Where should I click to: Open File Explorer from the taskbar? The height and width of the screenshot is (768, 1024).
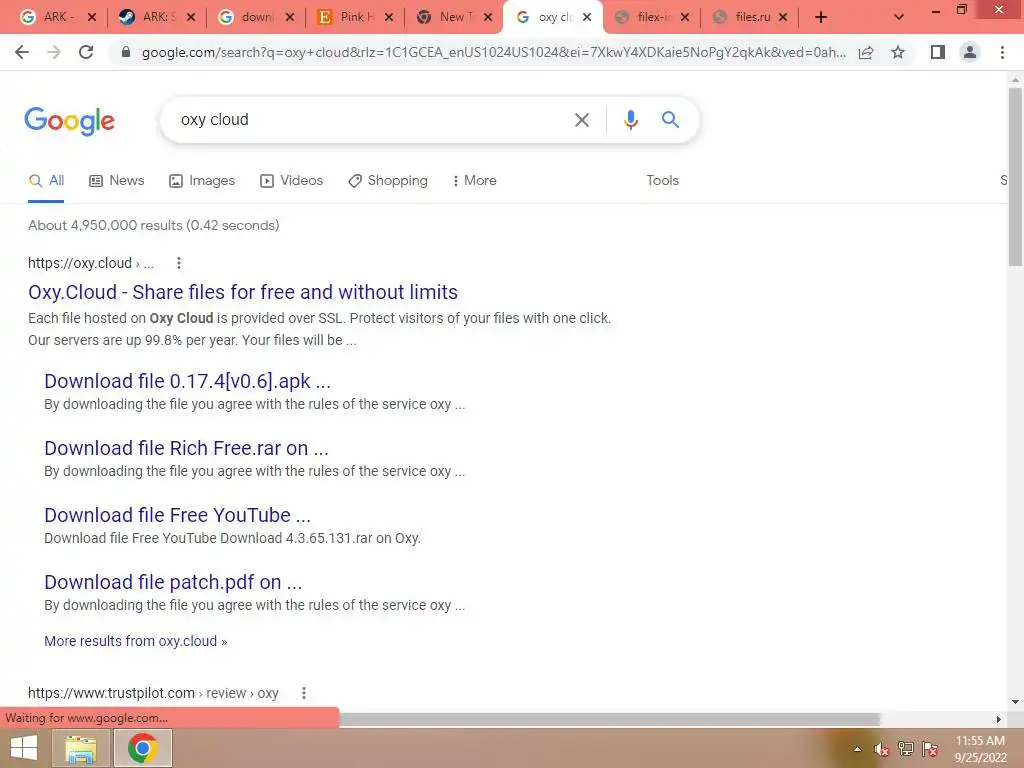coord(81,748)
